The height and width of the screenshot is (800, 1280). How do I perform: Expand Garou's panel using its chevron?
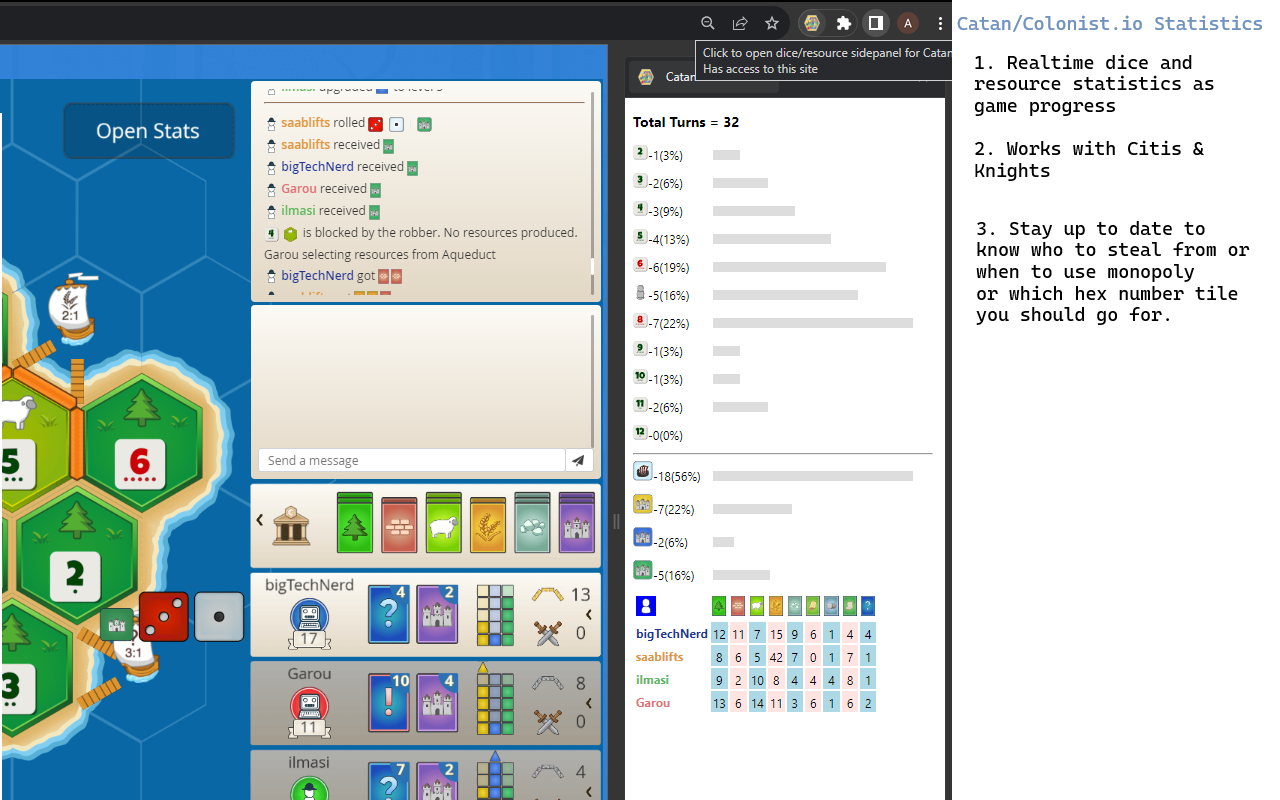click(589, 702)
